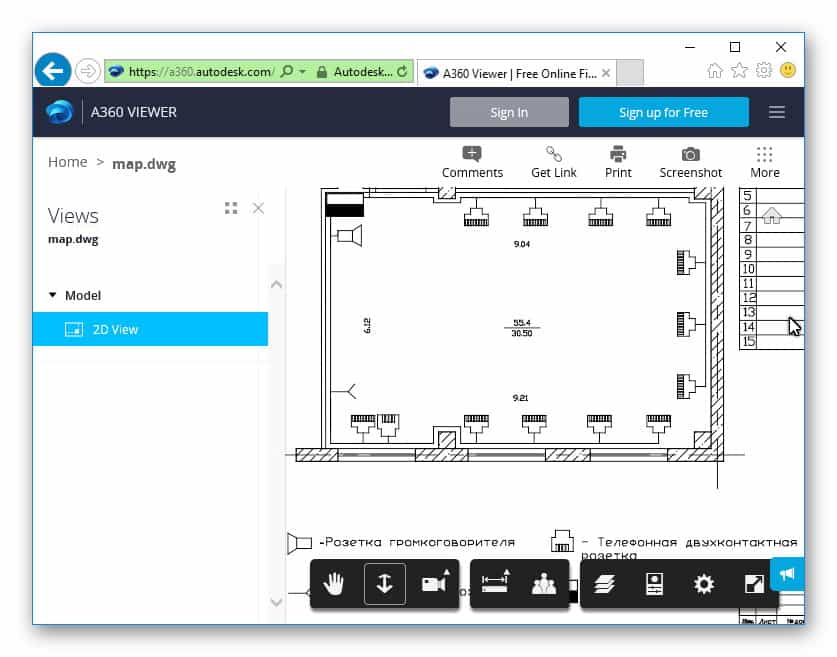The width and height of the screenshot is (837, 657).
Task: Click Get Link to share
Action: 553,162
